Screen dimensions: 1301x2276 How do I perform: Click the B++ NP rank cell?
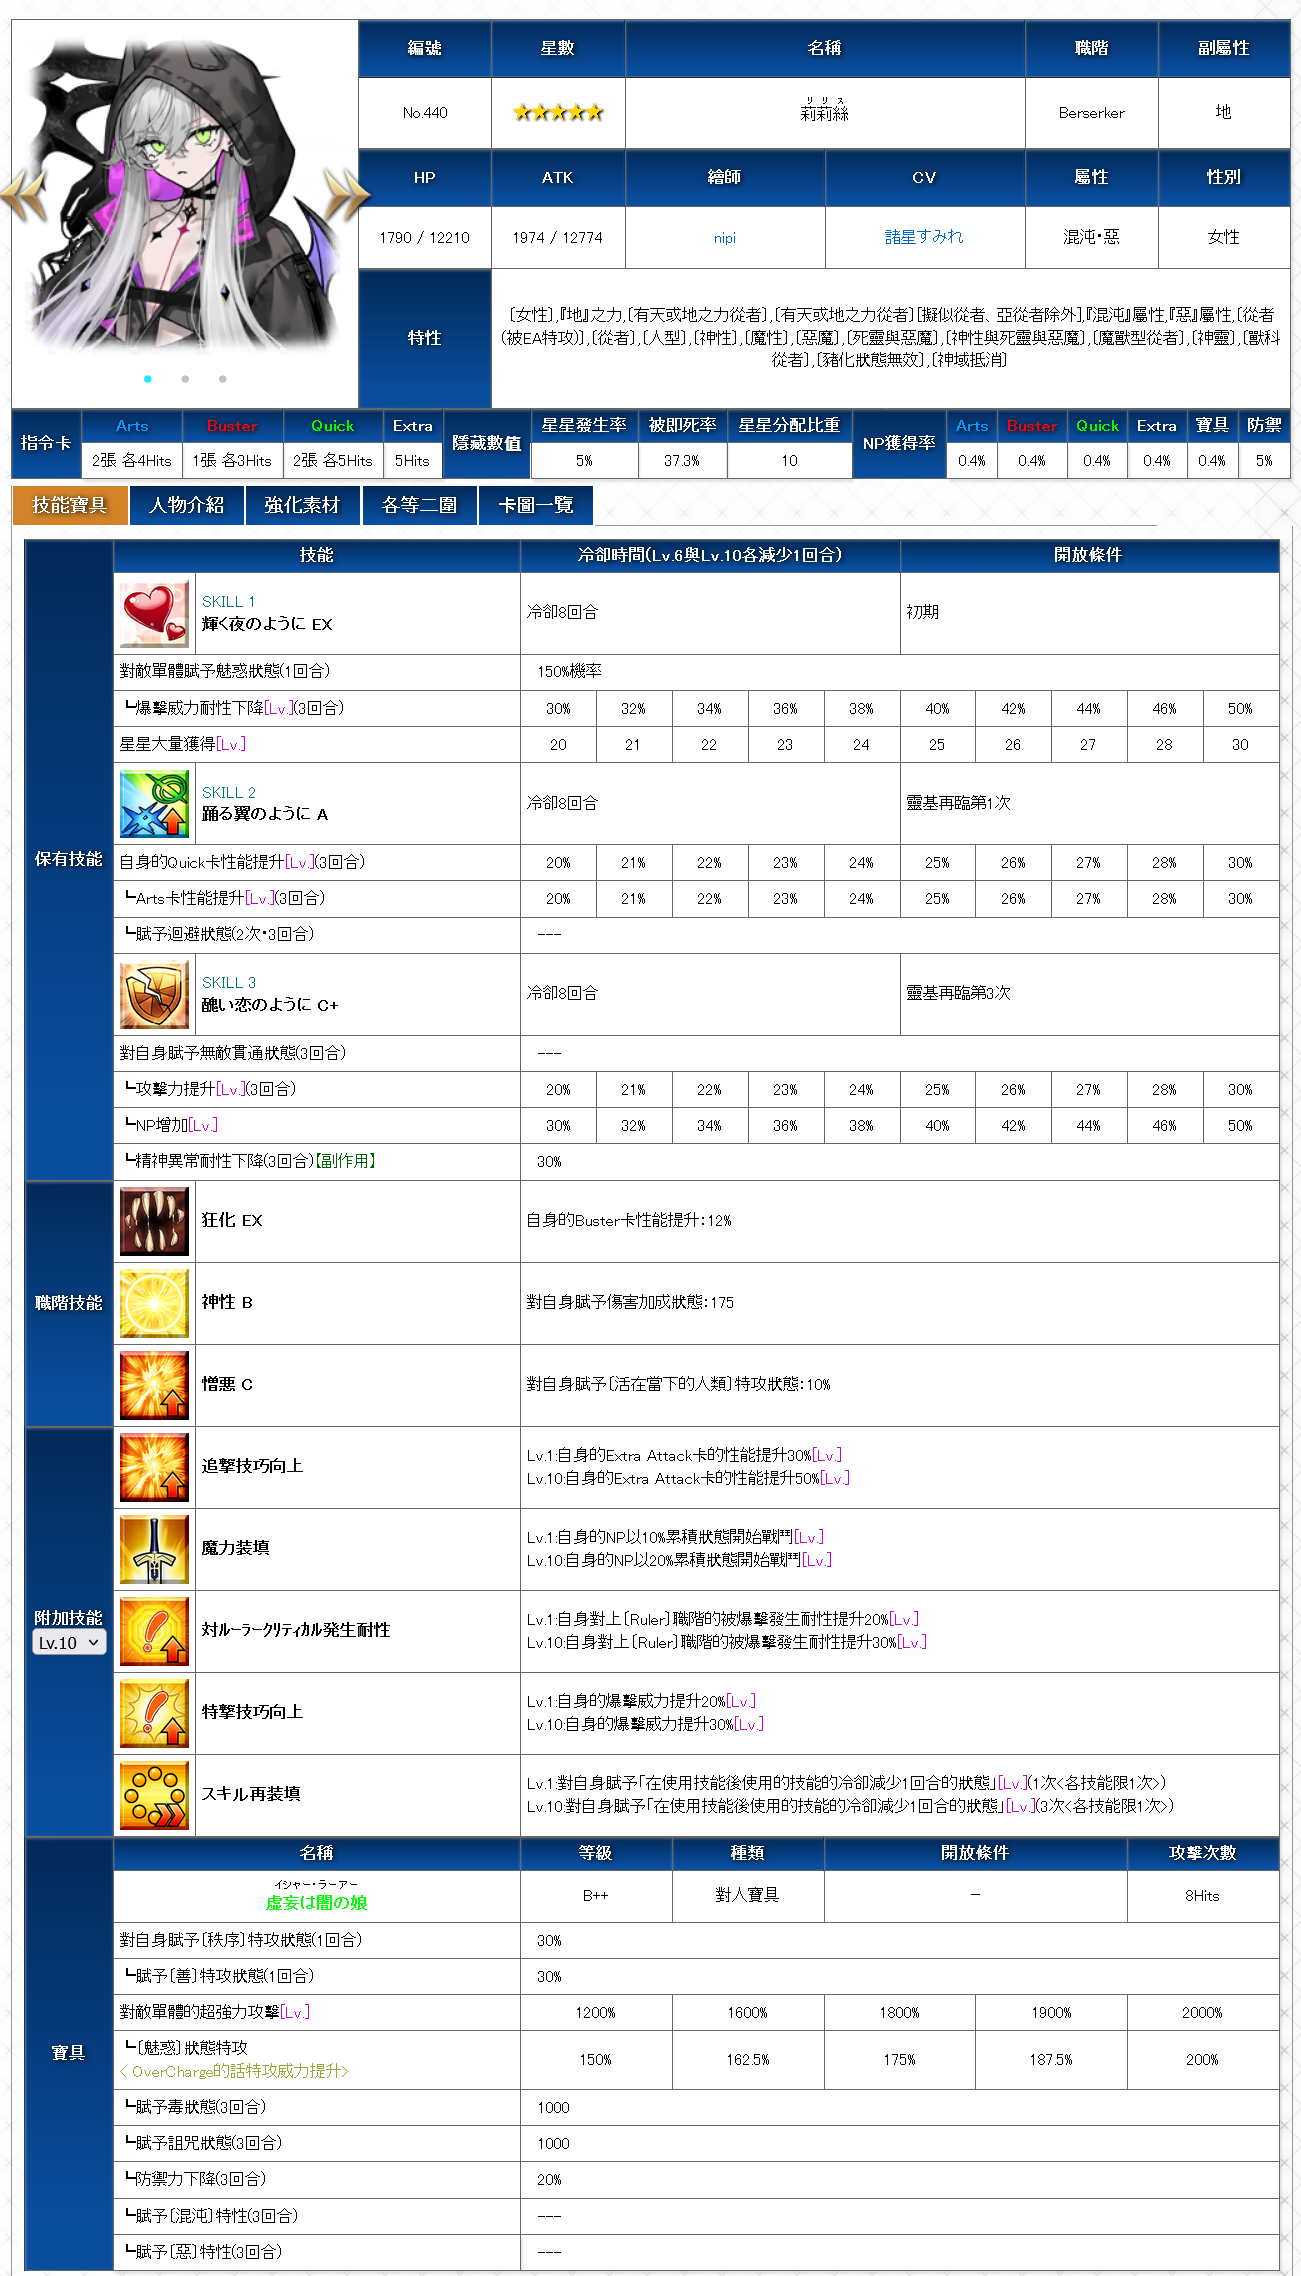[x=595, y=1896]
